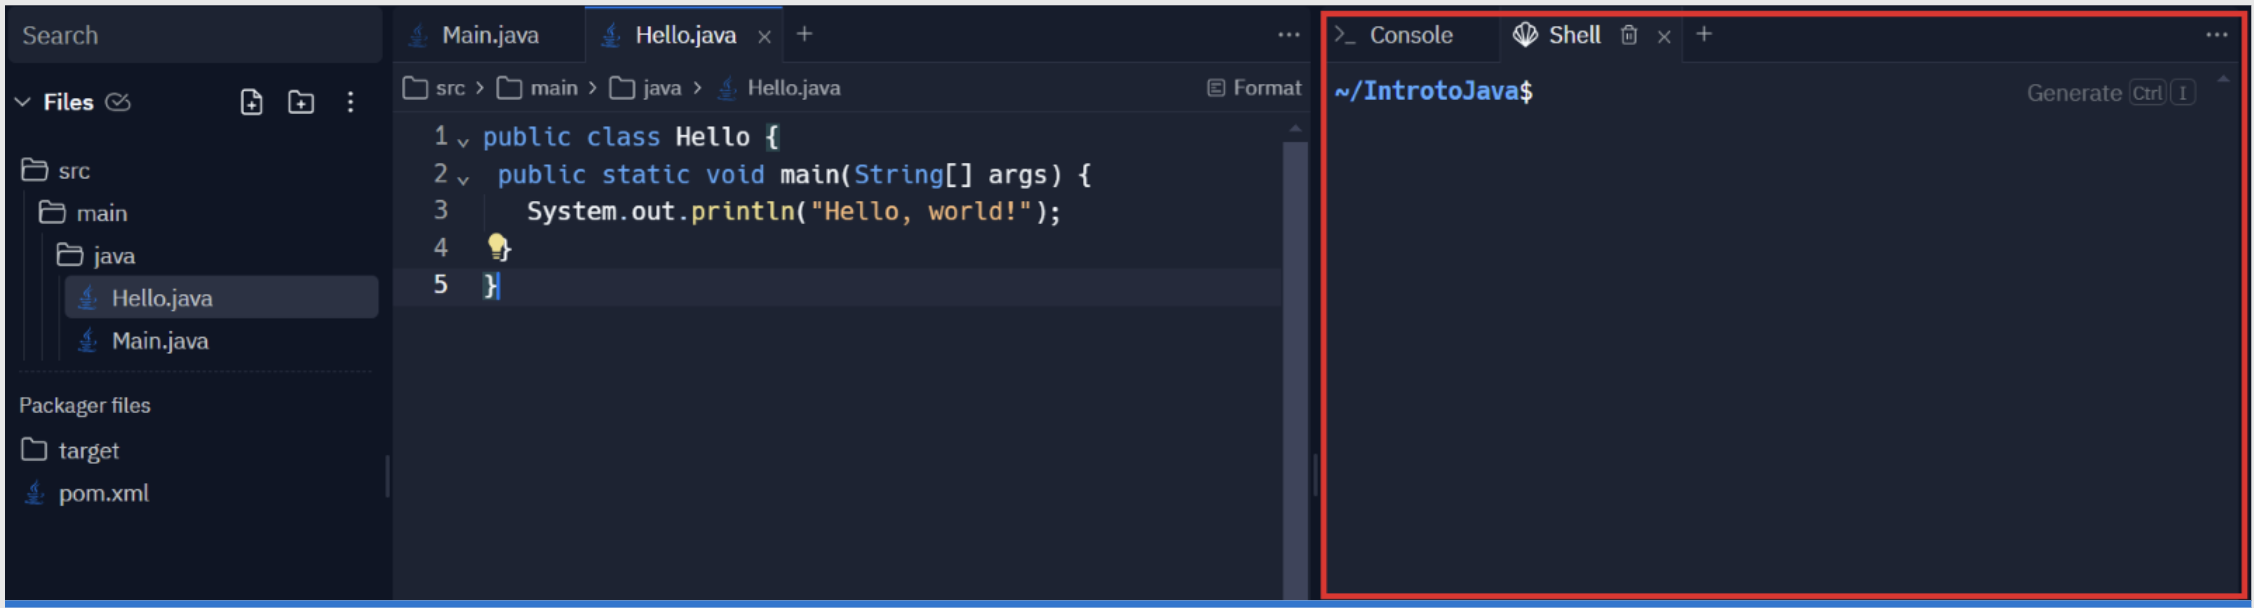2254x608 pixels.
Task: Click line number 3 in the gutter
Action: pyautogui.click(x=440, y=210)
